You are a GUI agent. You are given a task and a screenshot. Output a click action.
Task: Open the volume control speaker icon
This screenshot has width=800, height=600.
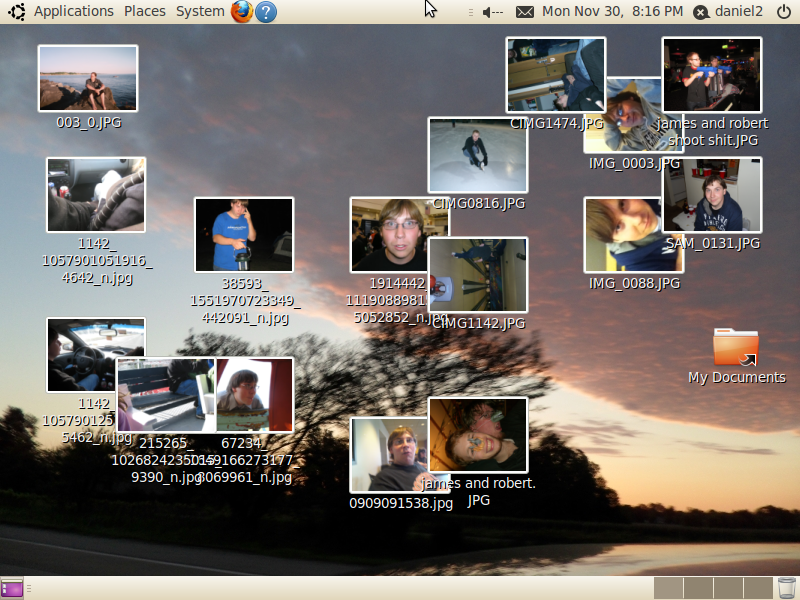pos(492,12)
